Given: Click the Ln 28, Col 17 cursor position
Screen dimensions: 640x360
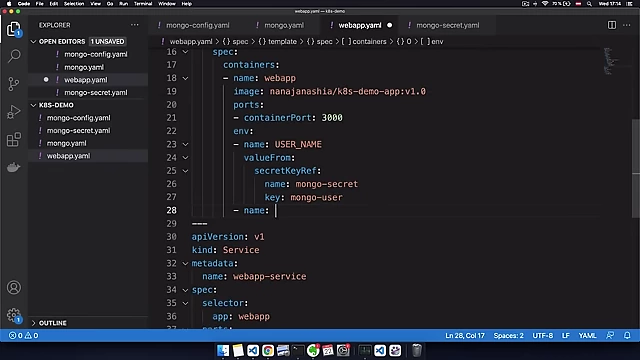Looking at the screenshot, I should [x=465, y=336].
